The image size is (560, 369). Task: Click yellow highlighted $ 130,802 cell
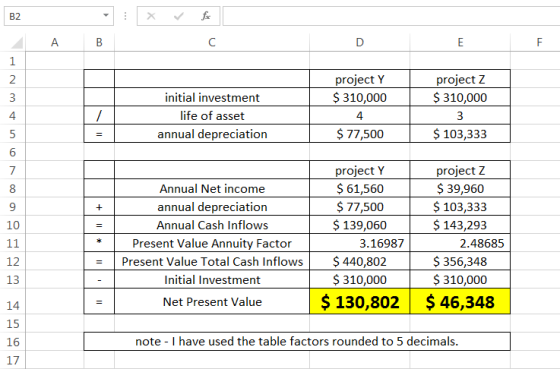(360, 302)
